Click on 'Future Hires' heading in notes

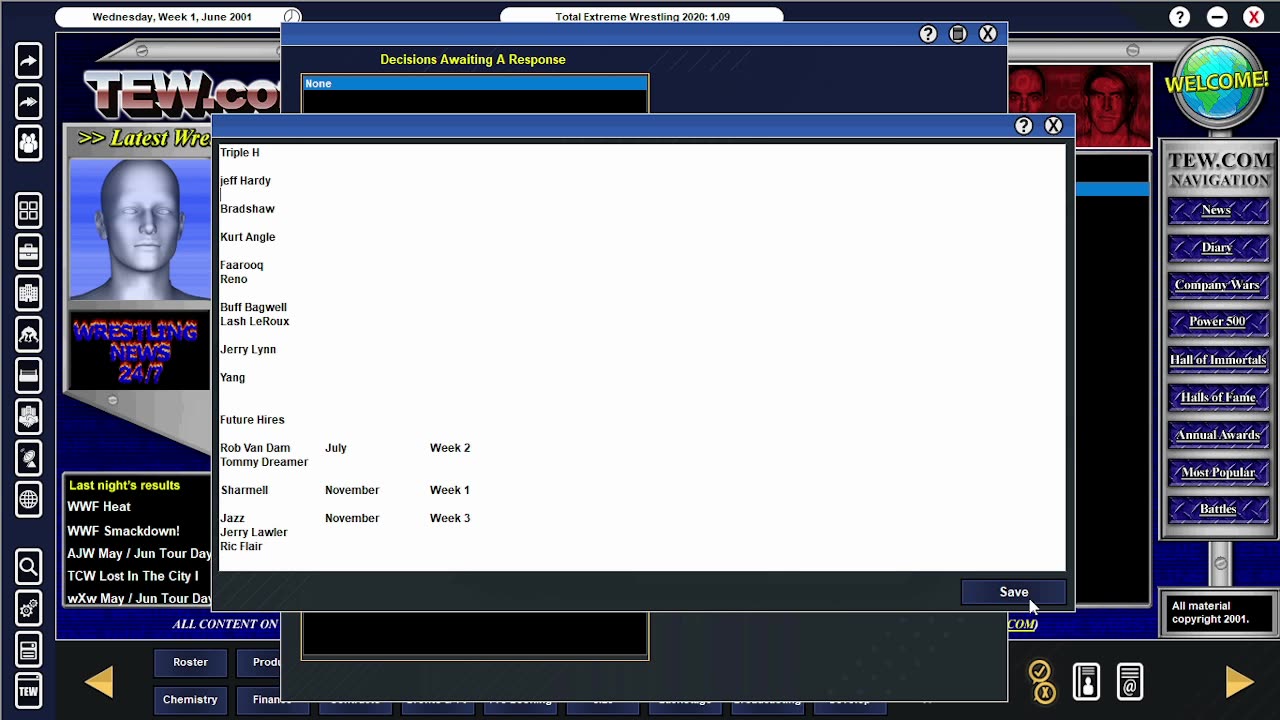coord(252,420)
